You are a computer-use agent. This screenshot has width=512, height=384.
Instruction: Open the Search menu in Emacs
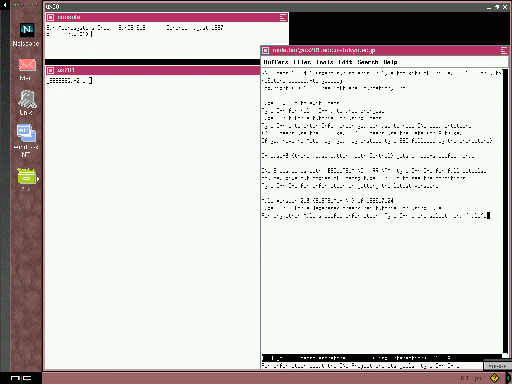(x=368, y=62)
